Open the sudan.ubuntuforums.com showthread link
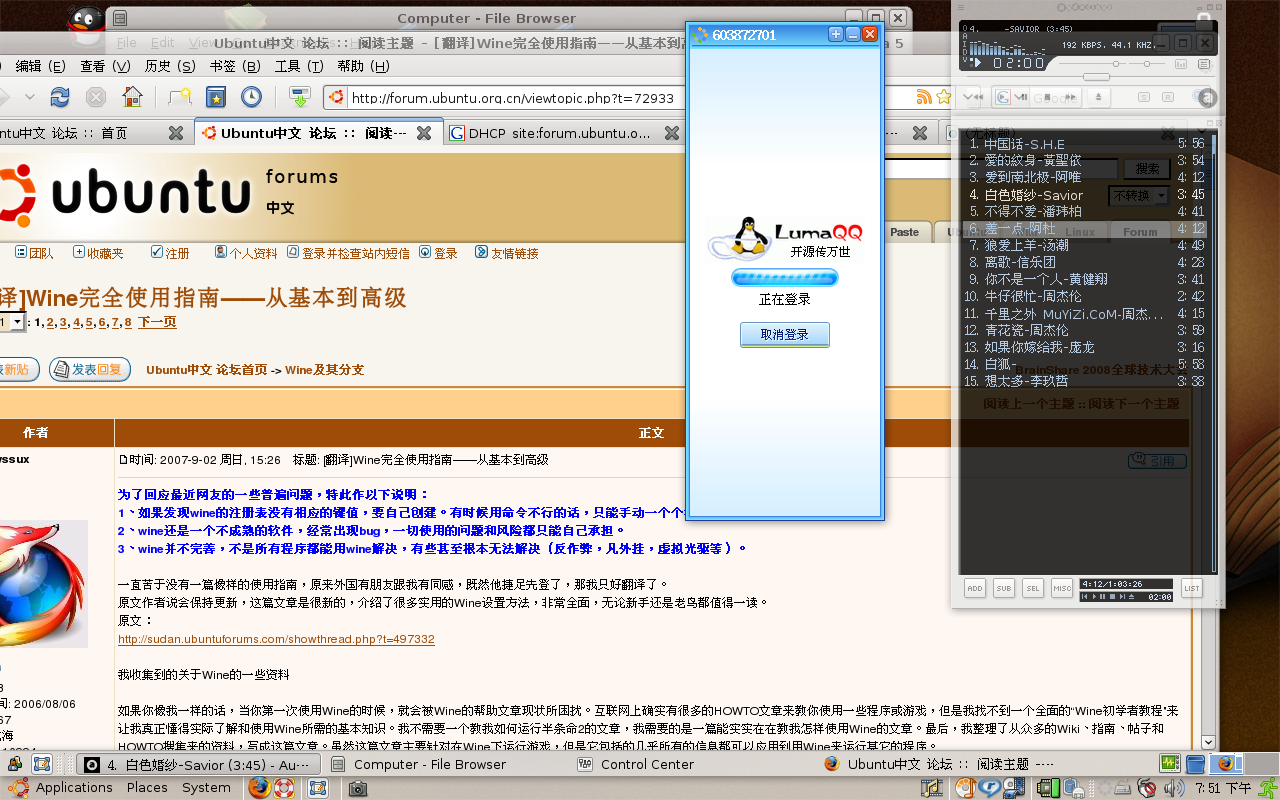 276,639
